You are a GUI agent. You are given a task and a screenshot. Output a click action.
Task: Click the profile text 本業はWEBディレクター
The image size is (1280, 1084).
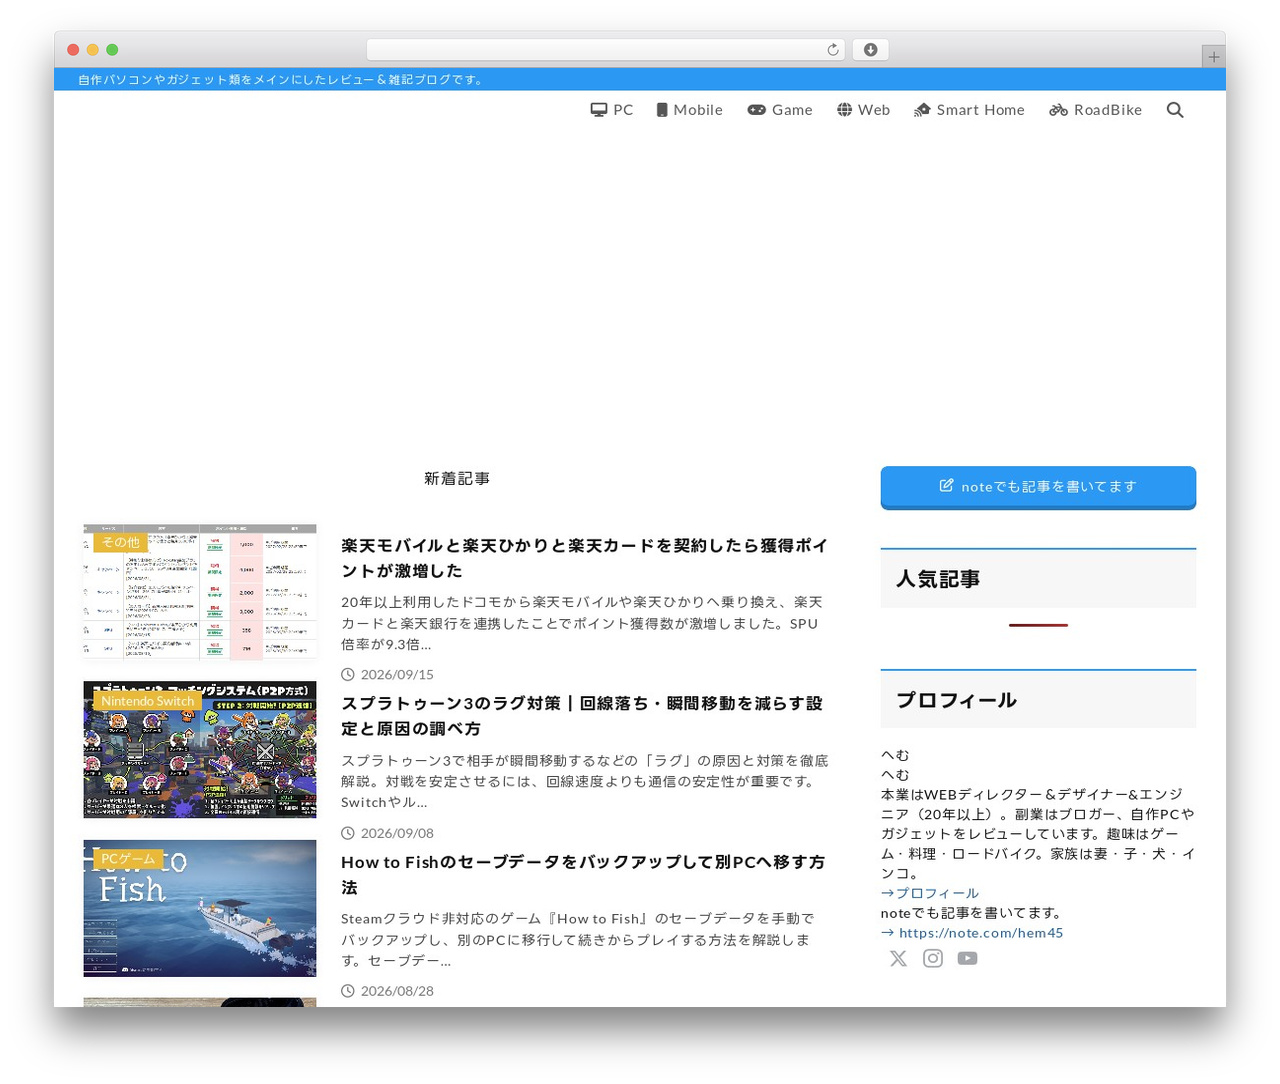click(1038, 834)
